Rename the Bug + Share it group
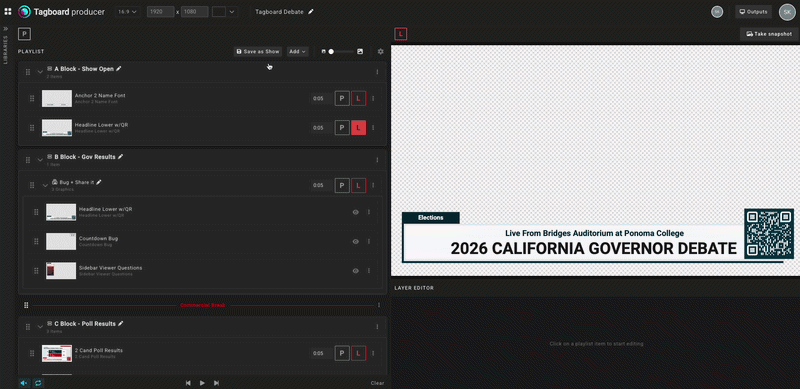800x389 pixels. point(99,182)
